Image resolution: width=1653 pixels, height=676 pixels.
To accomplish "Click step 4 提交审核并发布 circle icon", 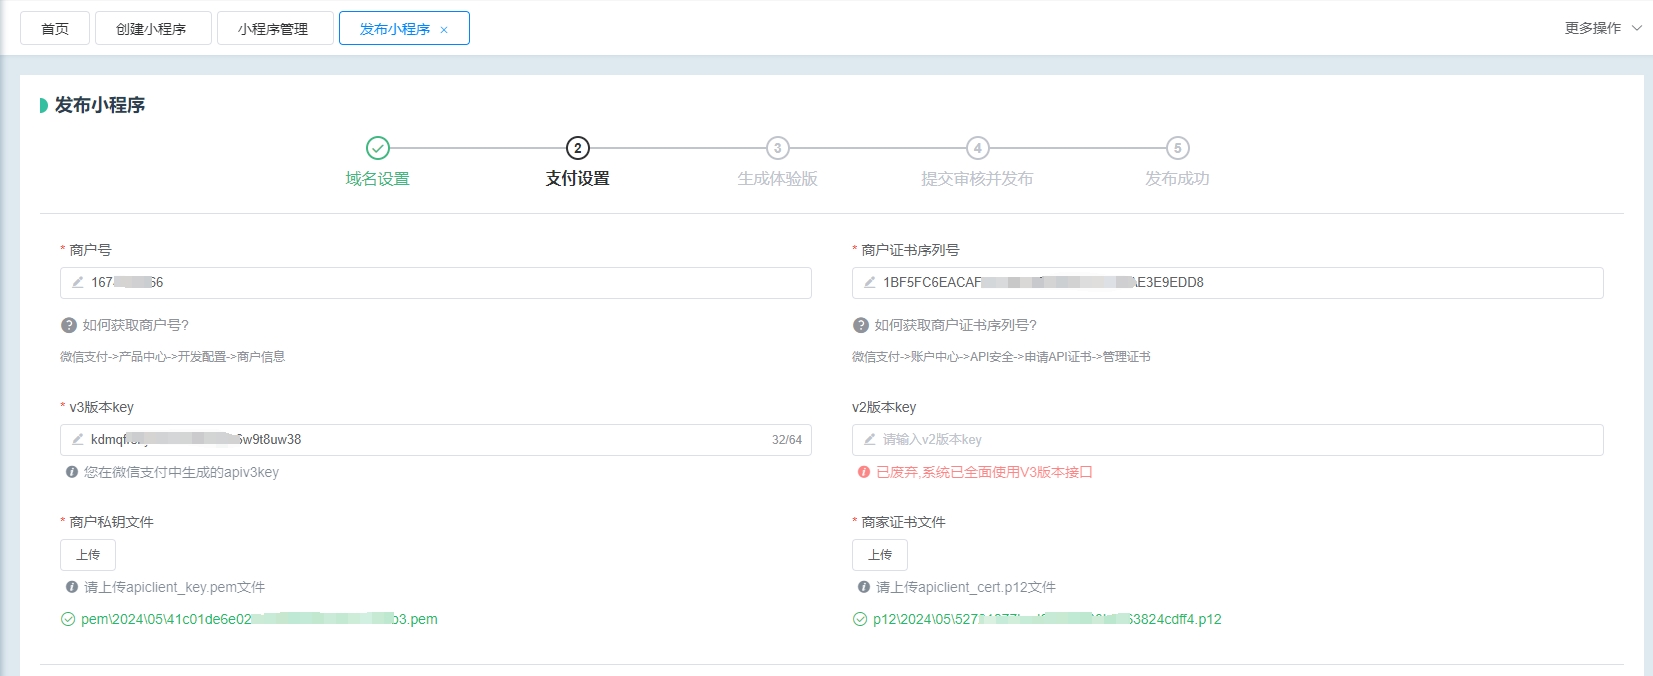I will coord(977,148).
